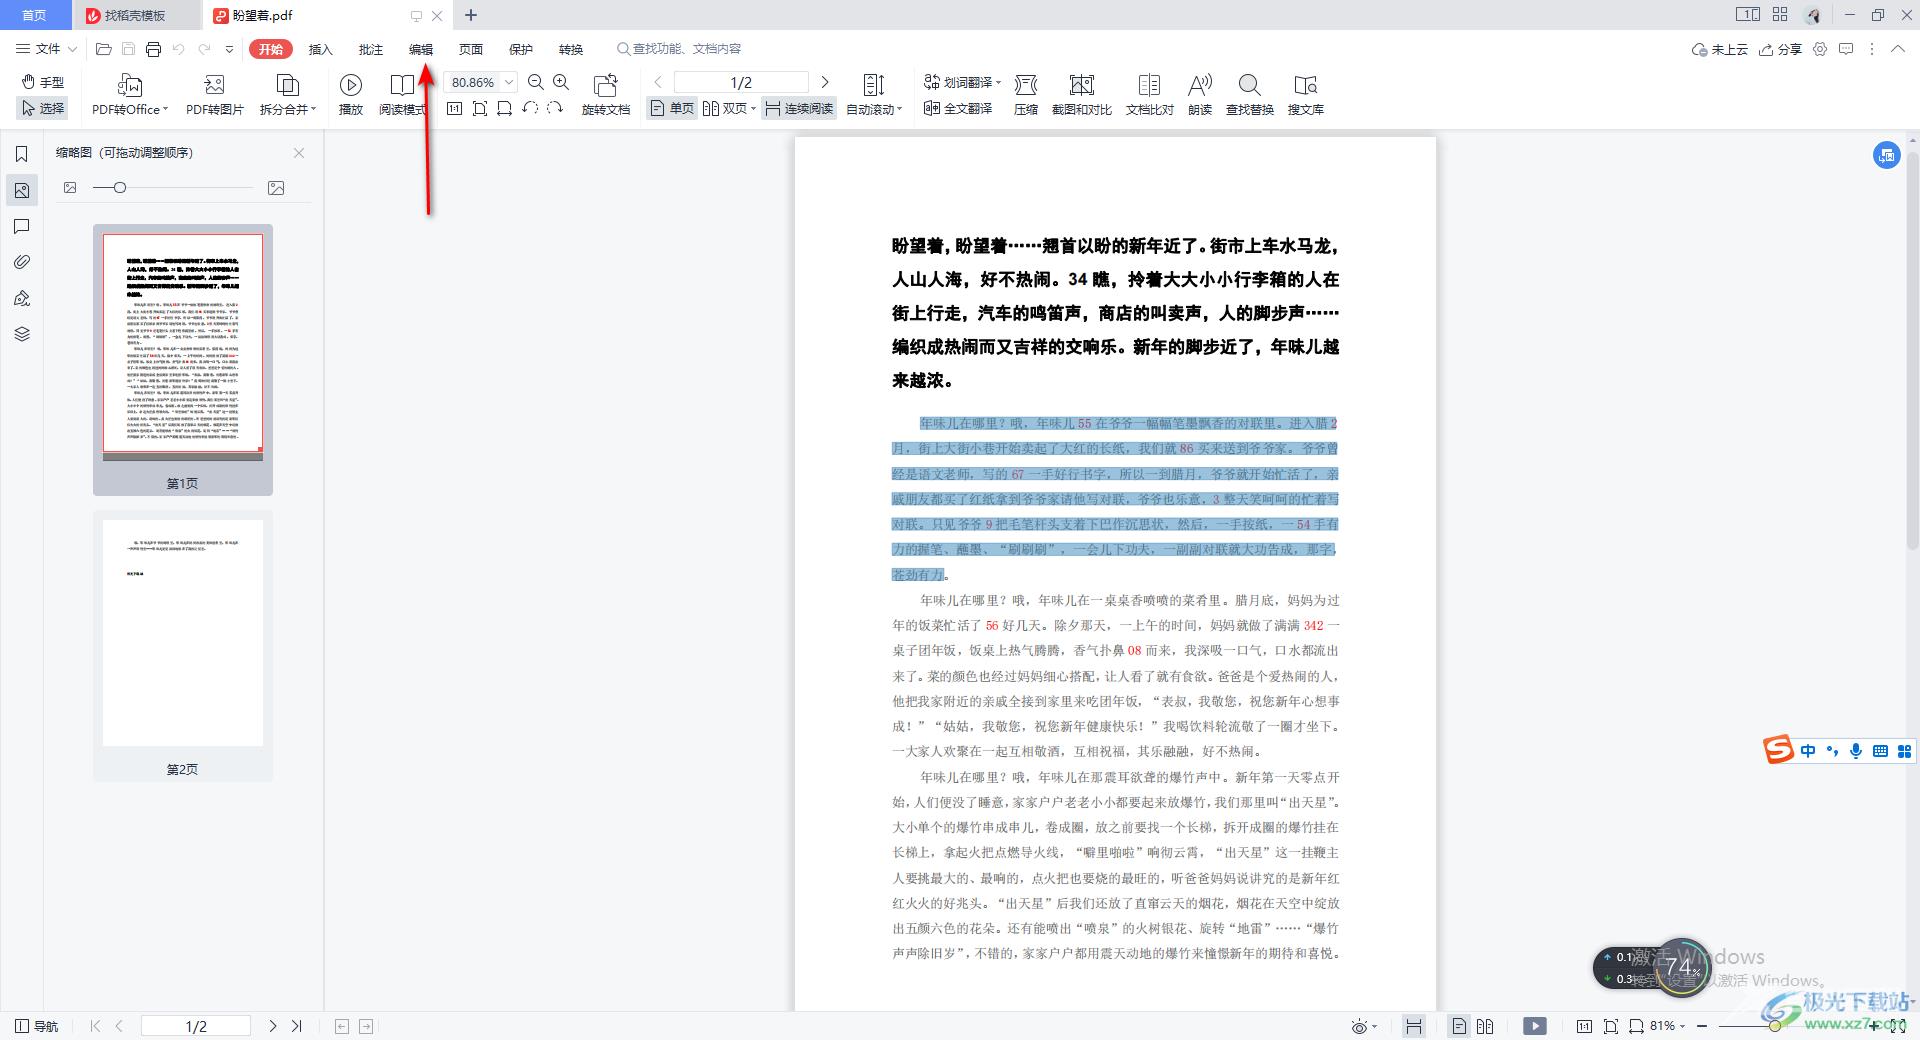Collapse the ribbon with the up chevron
This screenshot has width=1920, height=1040.
(1897, 49)
